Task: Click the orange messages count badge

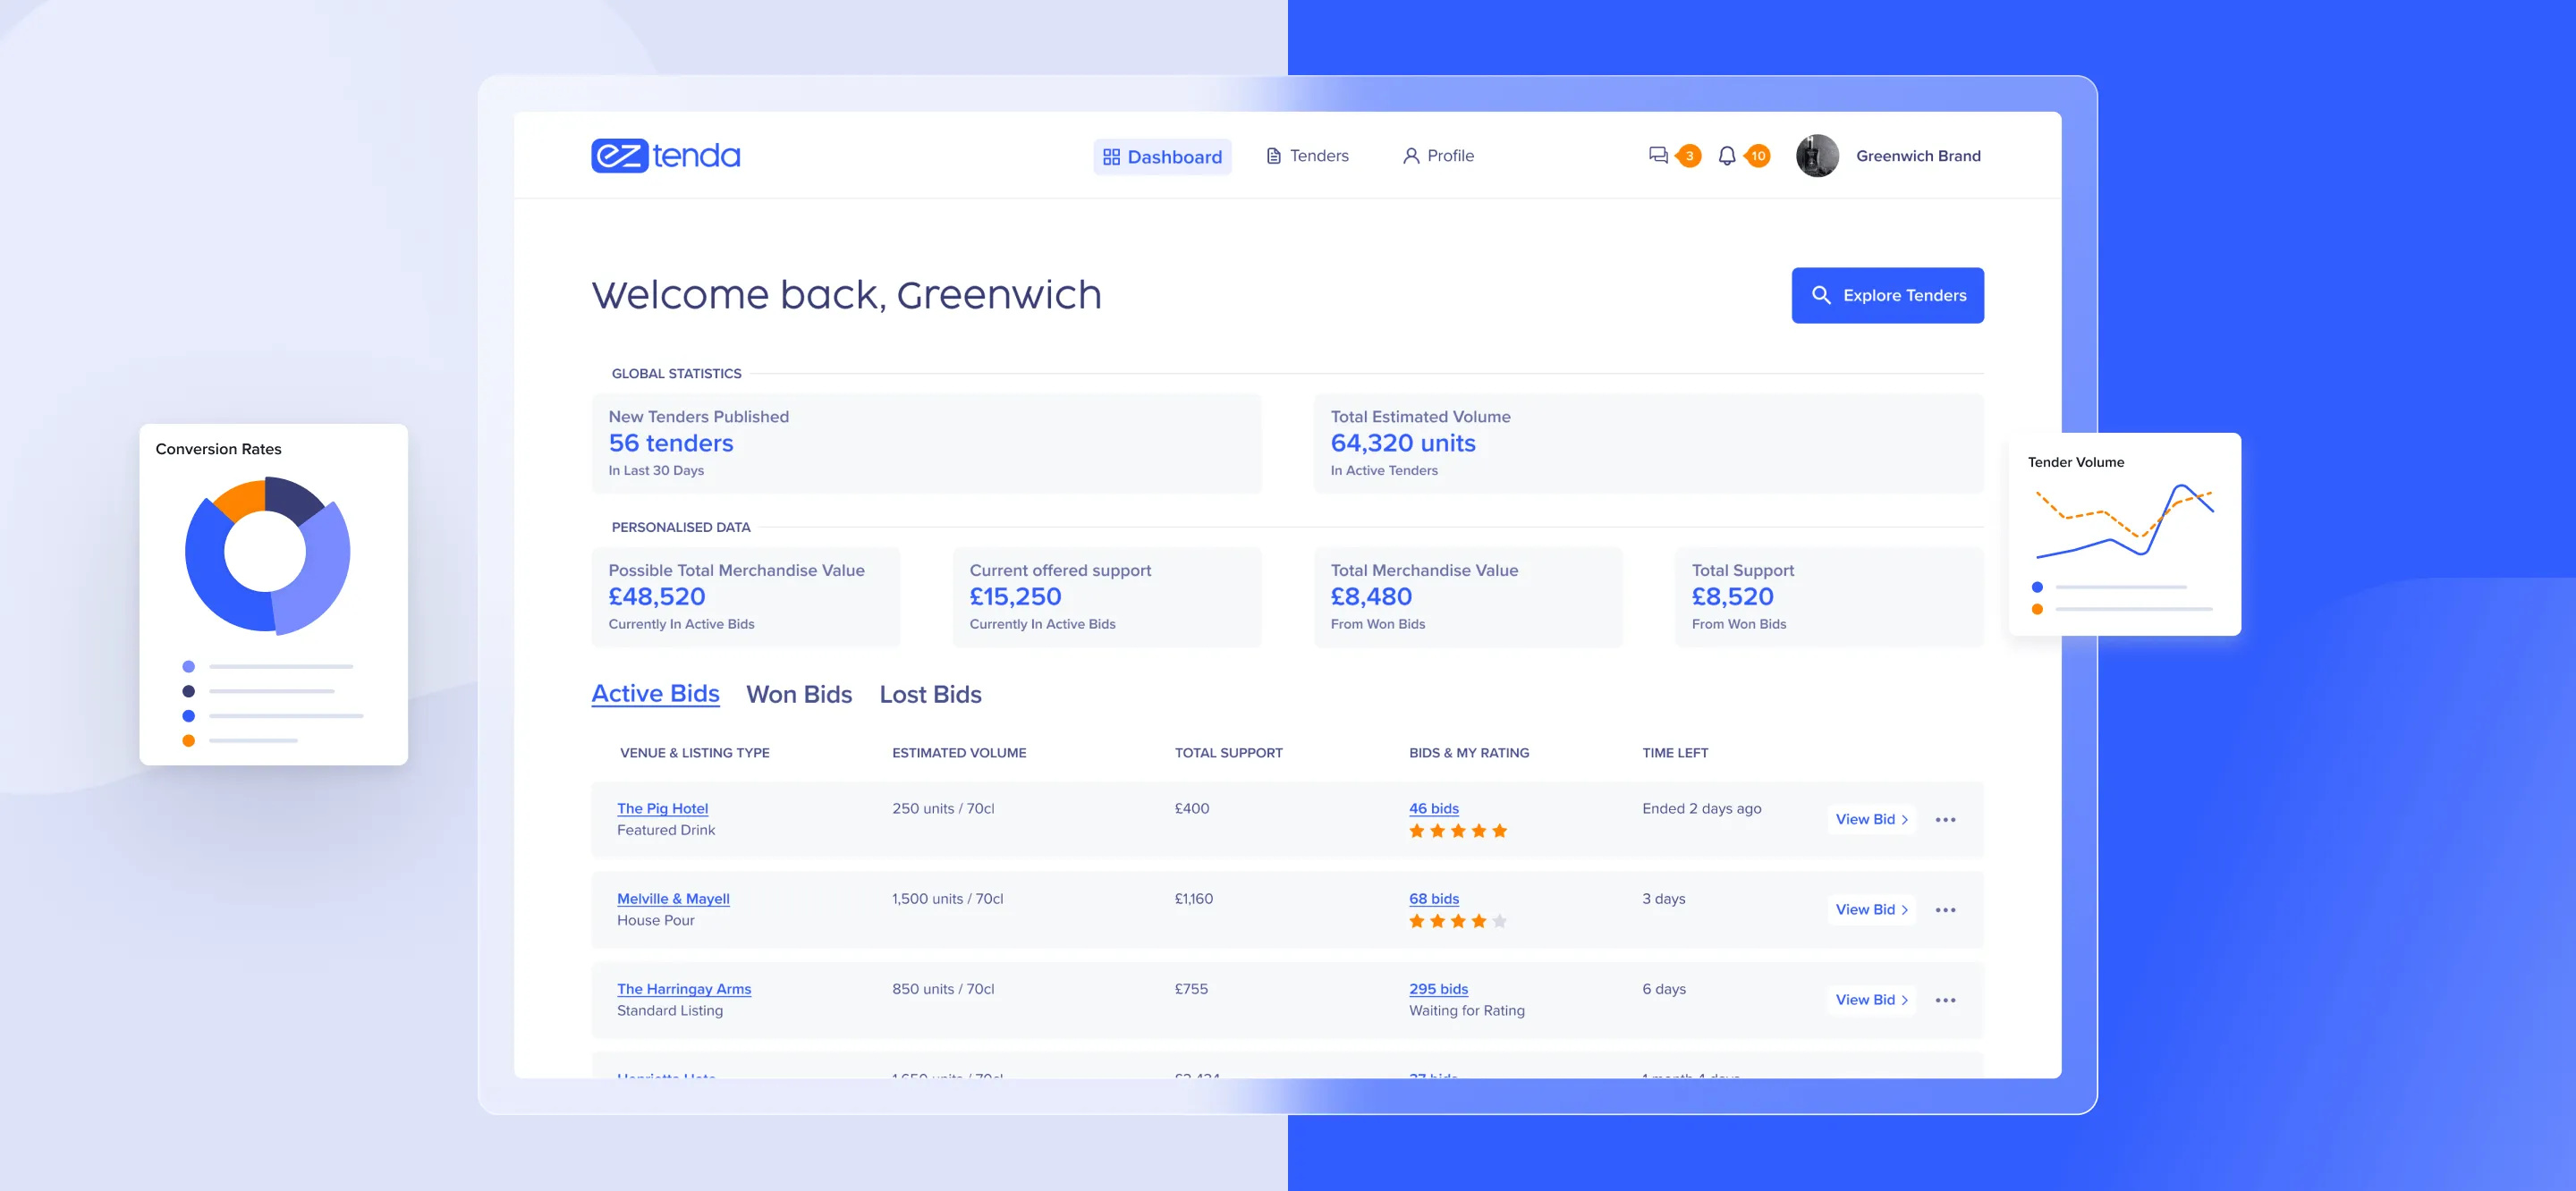Action: pyautogui.click(x=1689, y=156)
